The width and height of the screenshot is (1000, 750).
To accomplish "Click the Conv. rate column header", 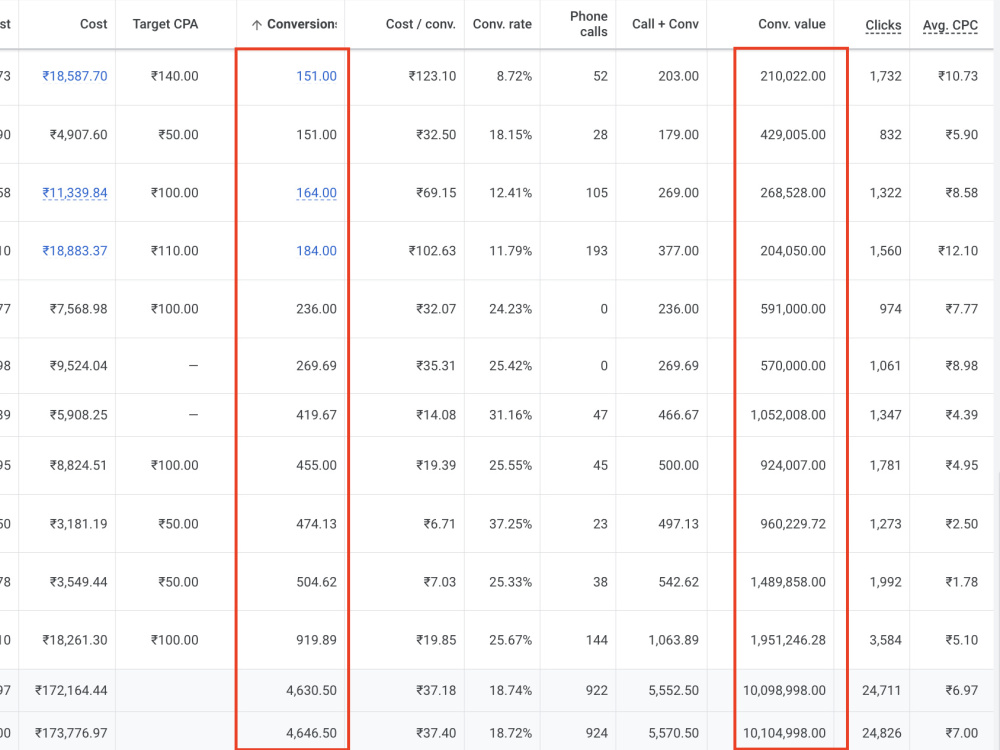I will pyautogui.click(x=502, y=24).
